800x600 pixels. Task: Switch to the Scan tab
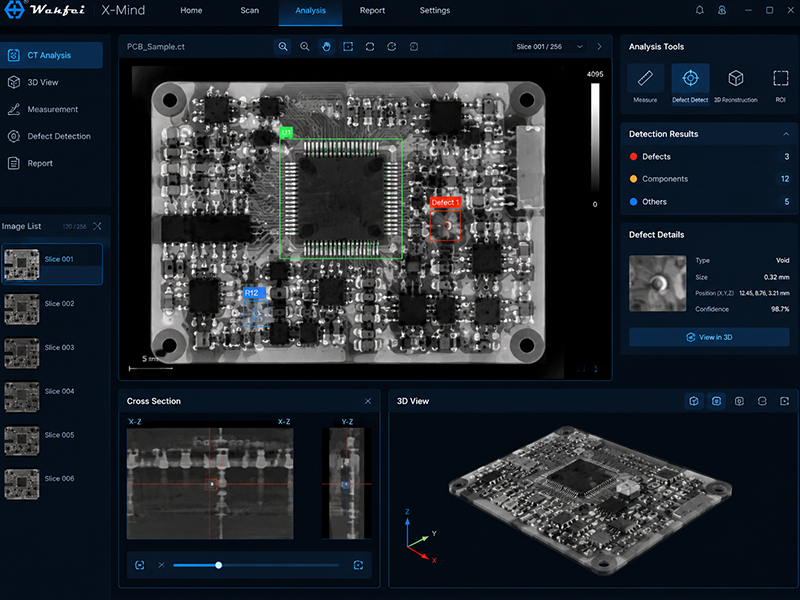249,11
